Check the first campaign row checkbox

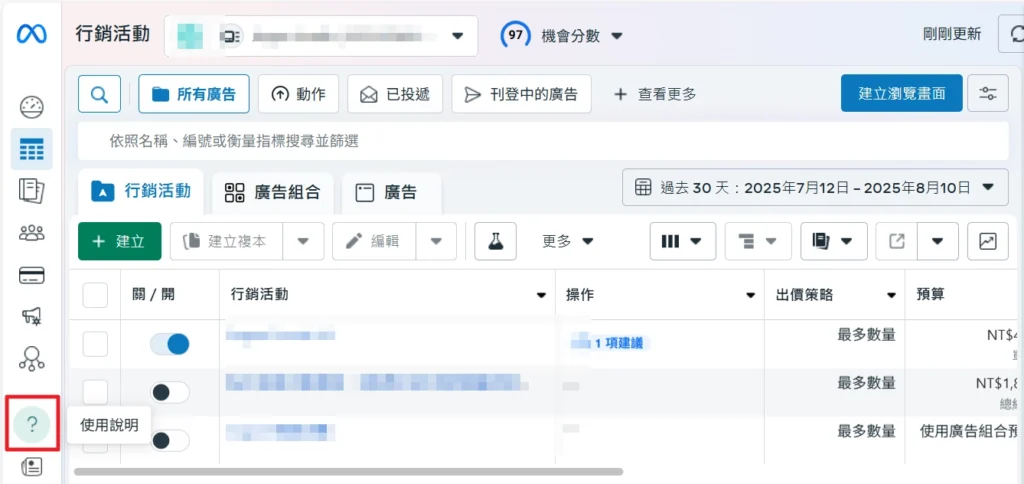95,344
